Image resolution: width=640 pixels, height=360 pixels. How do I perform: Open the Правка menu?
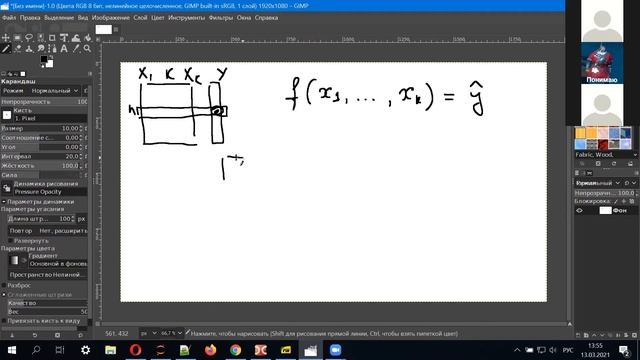30,18
